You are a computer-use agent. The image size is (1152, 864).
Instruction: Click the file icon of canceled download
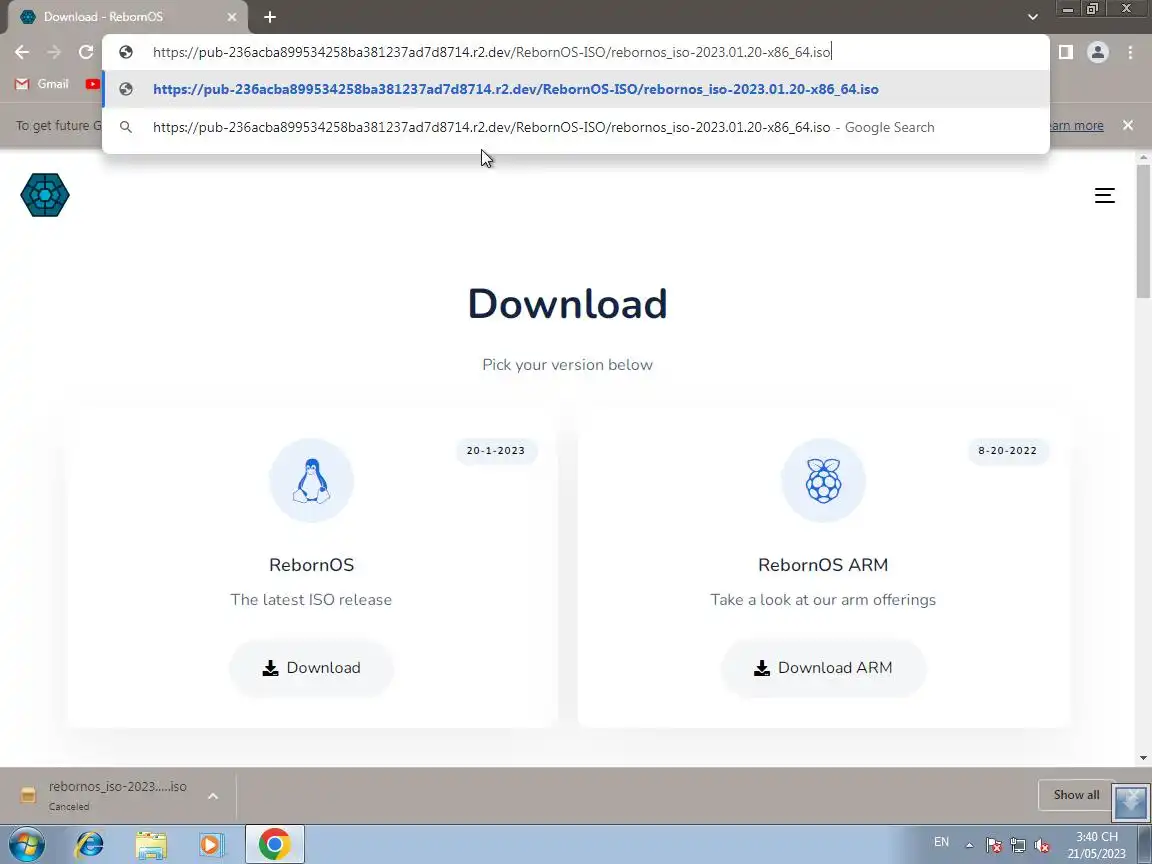[x=28, y=795]
